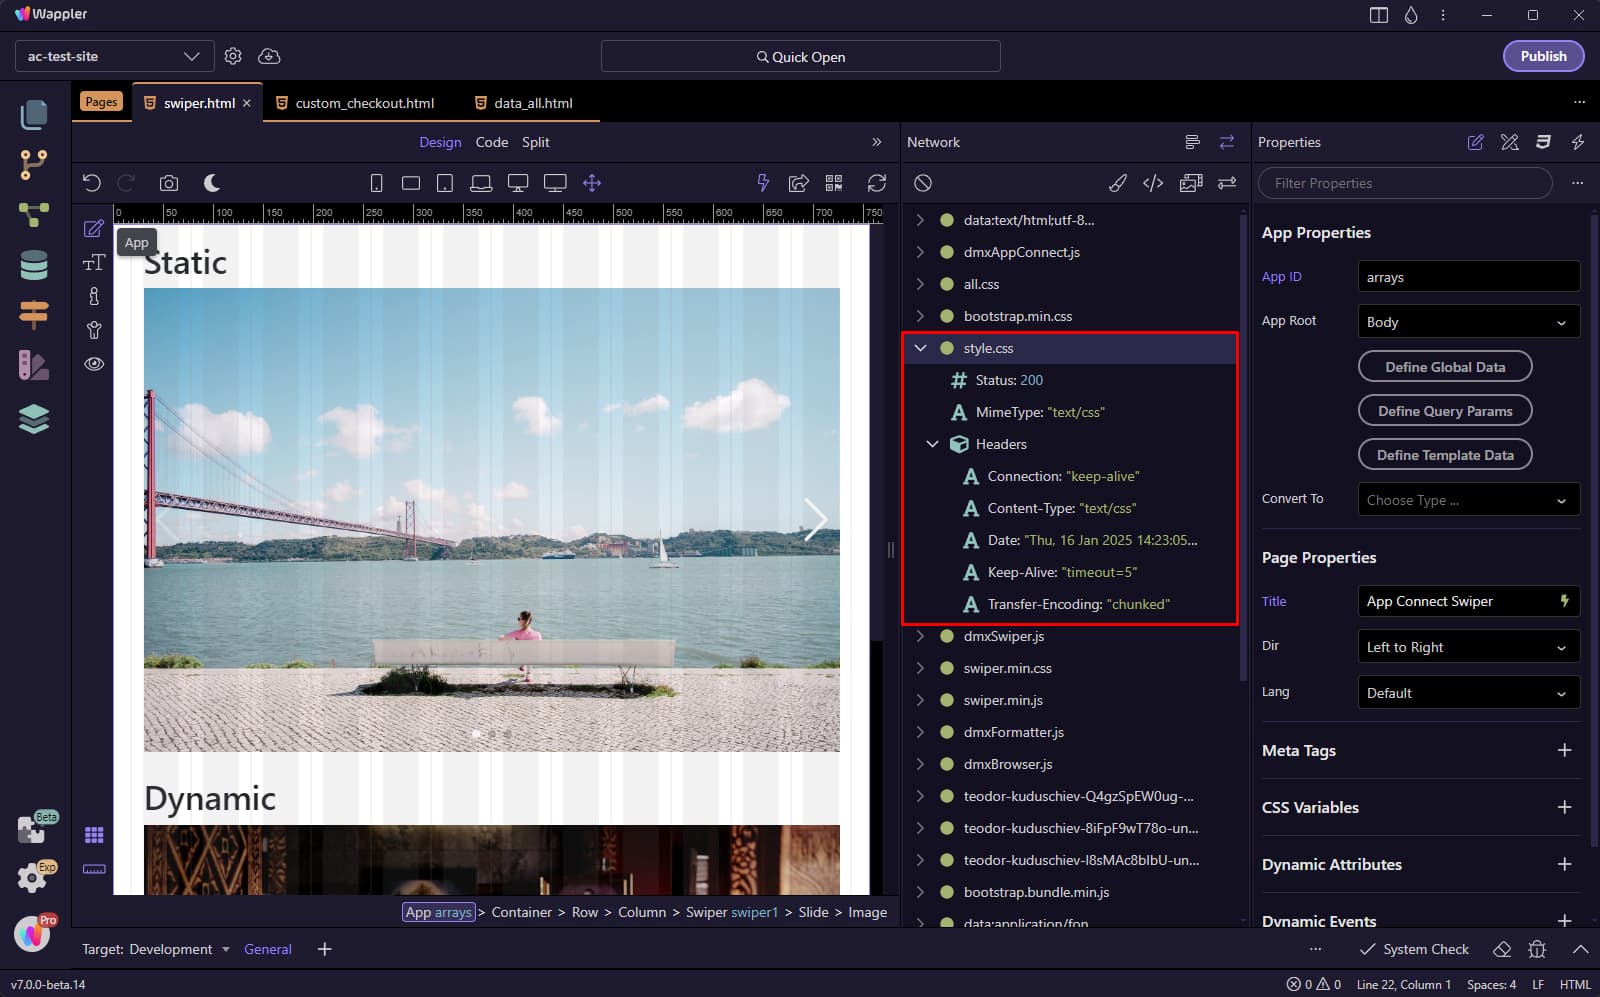The image size is (1600, 997).
Task: Open the ac-test-site project dropdown
Action: (x=115, y=56)
